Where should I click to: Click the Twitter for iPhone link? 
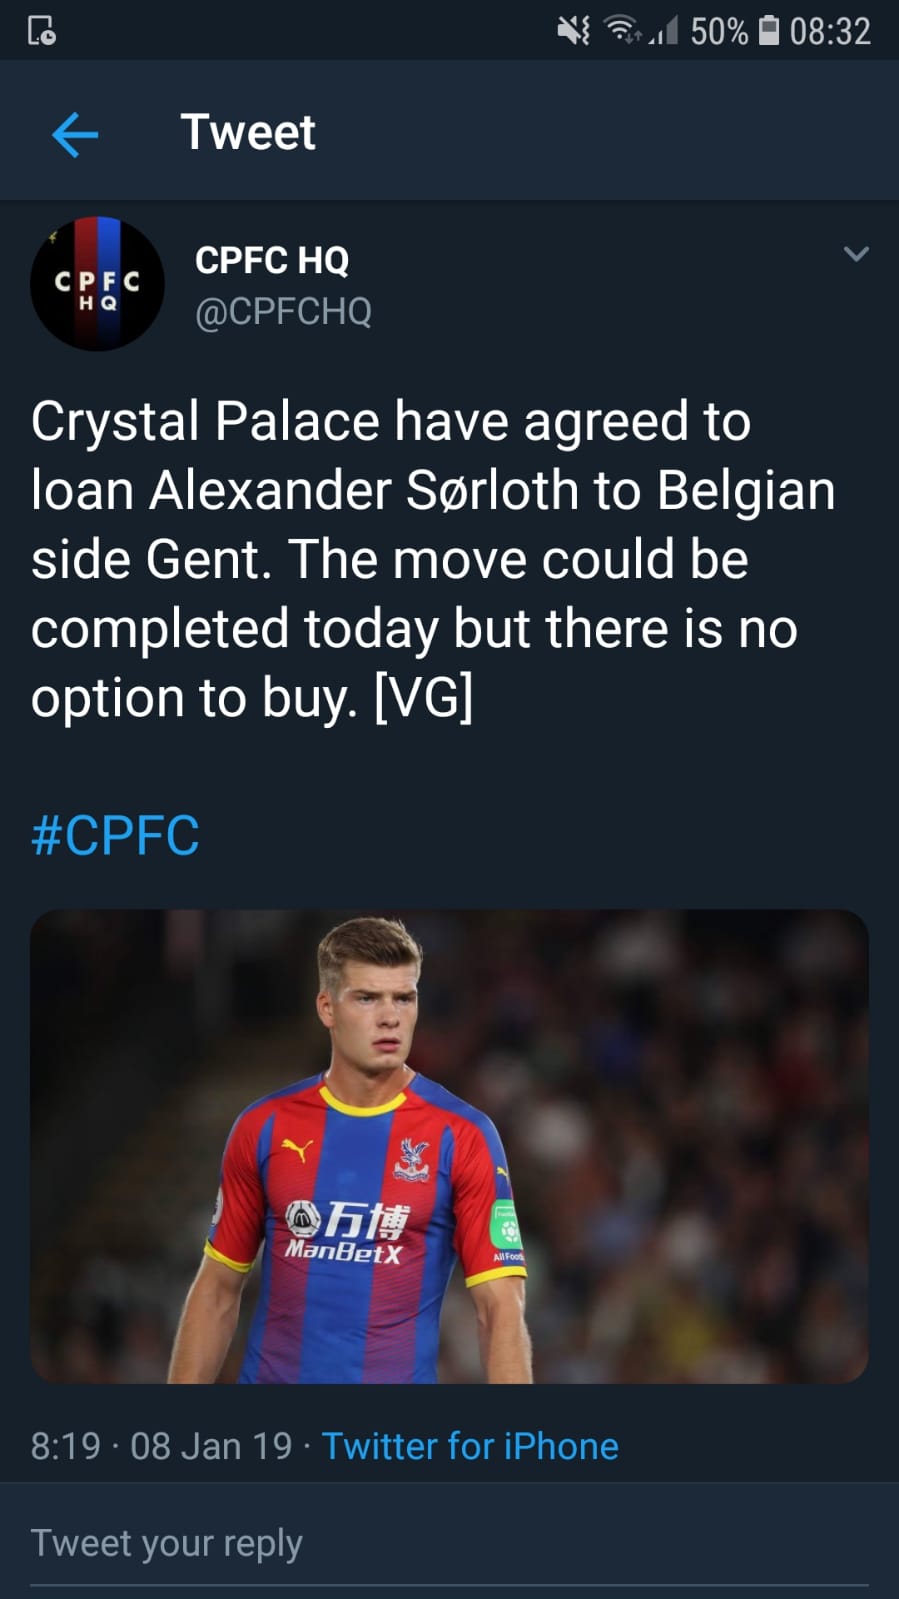(x=469, y=1446)
